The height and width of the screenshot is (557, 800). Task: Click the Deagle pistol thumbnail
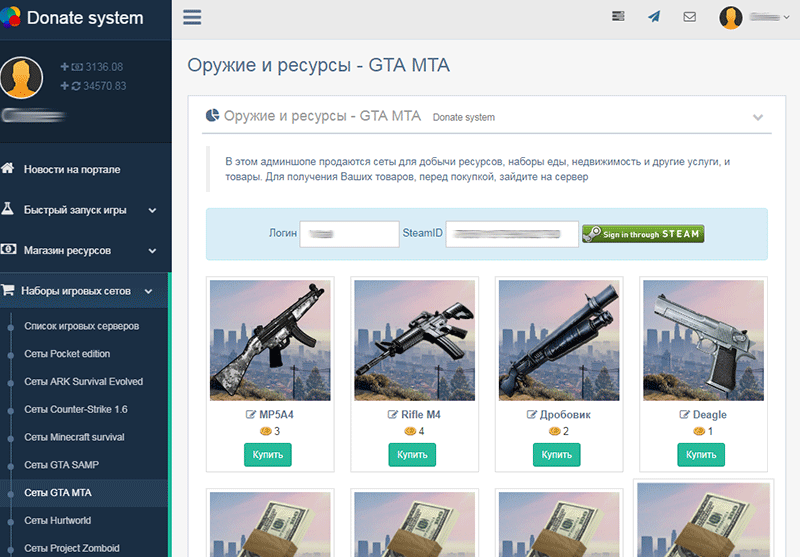pos(702,340)
